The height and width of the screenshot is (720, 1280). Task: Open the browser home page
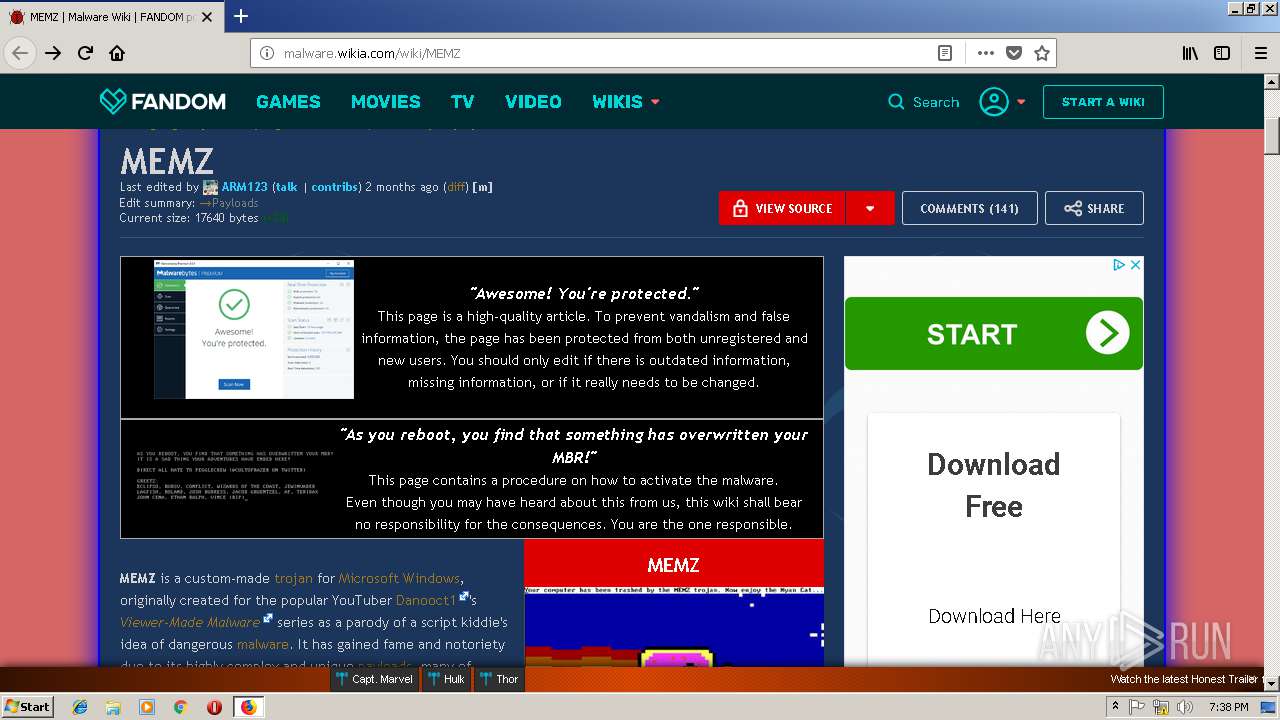[x=117, y=53]
